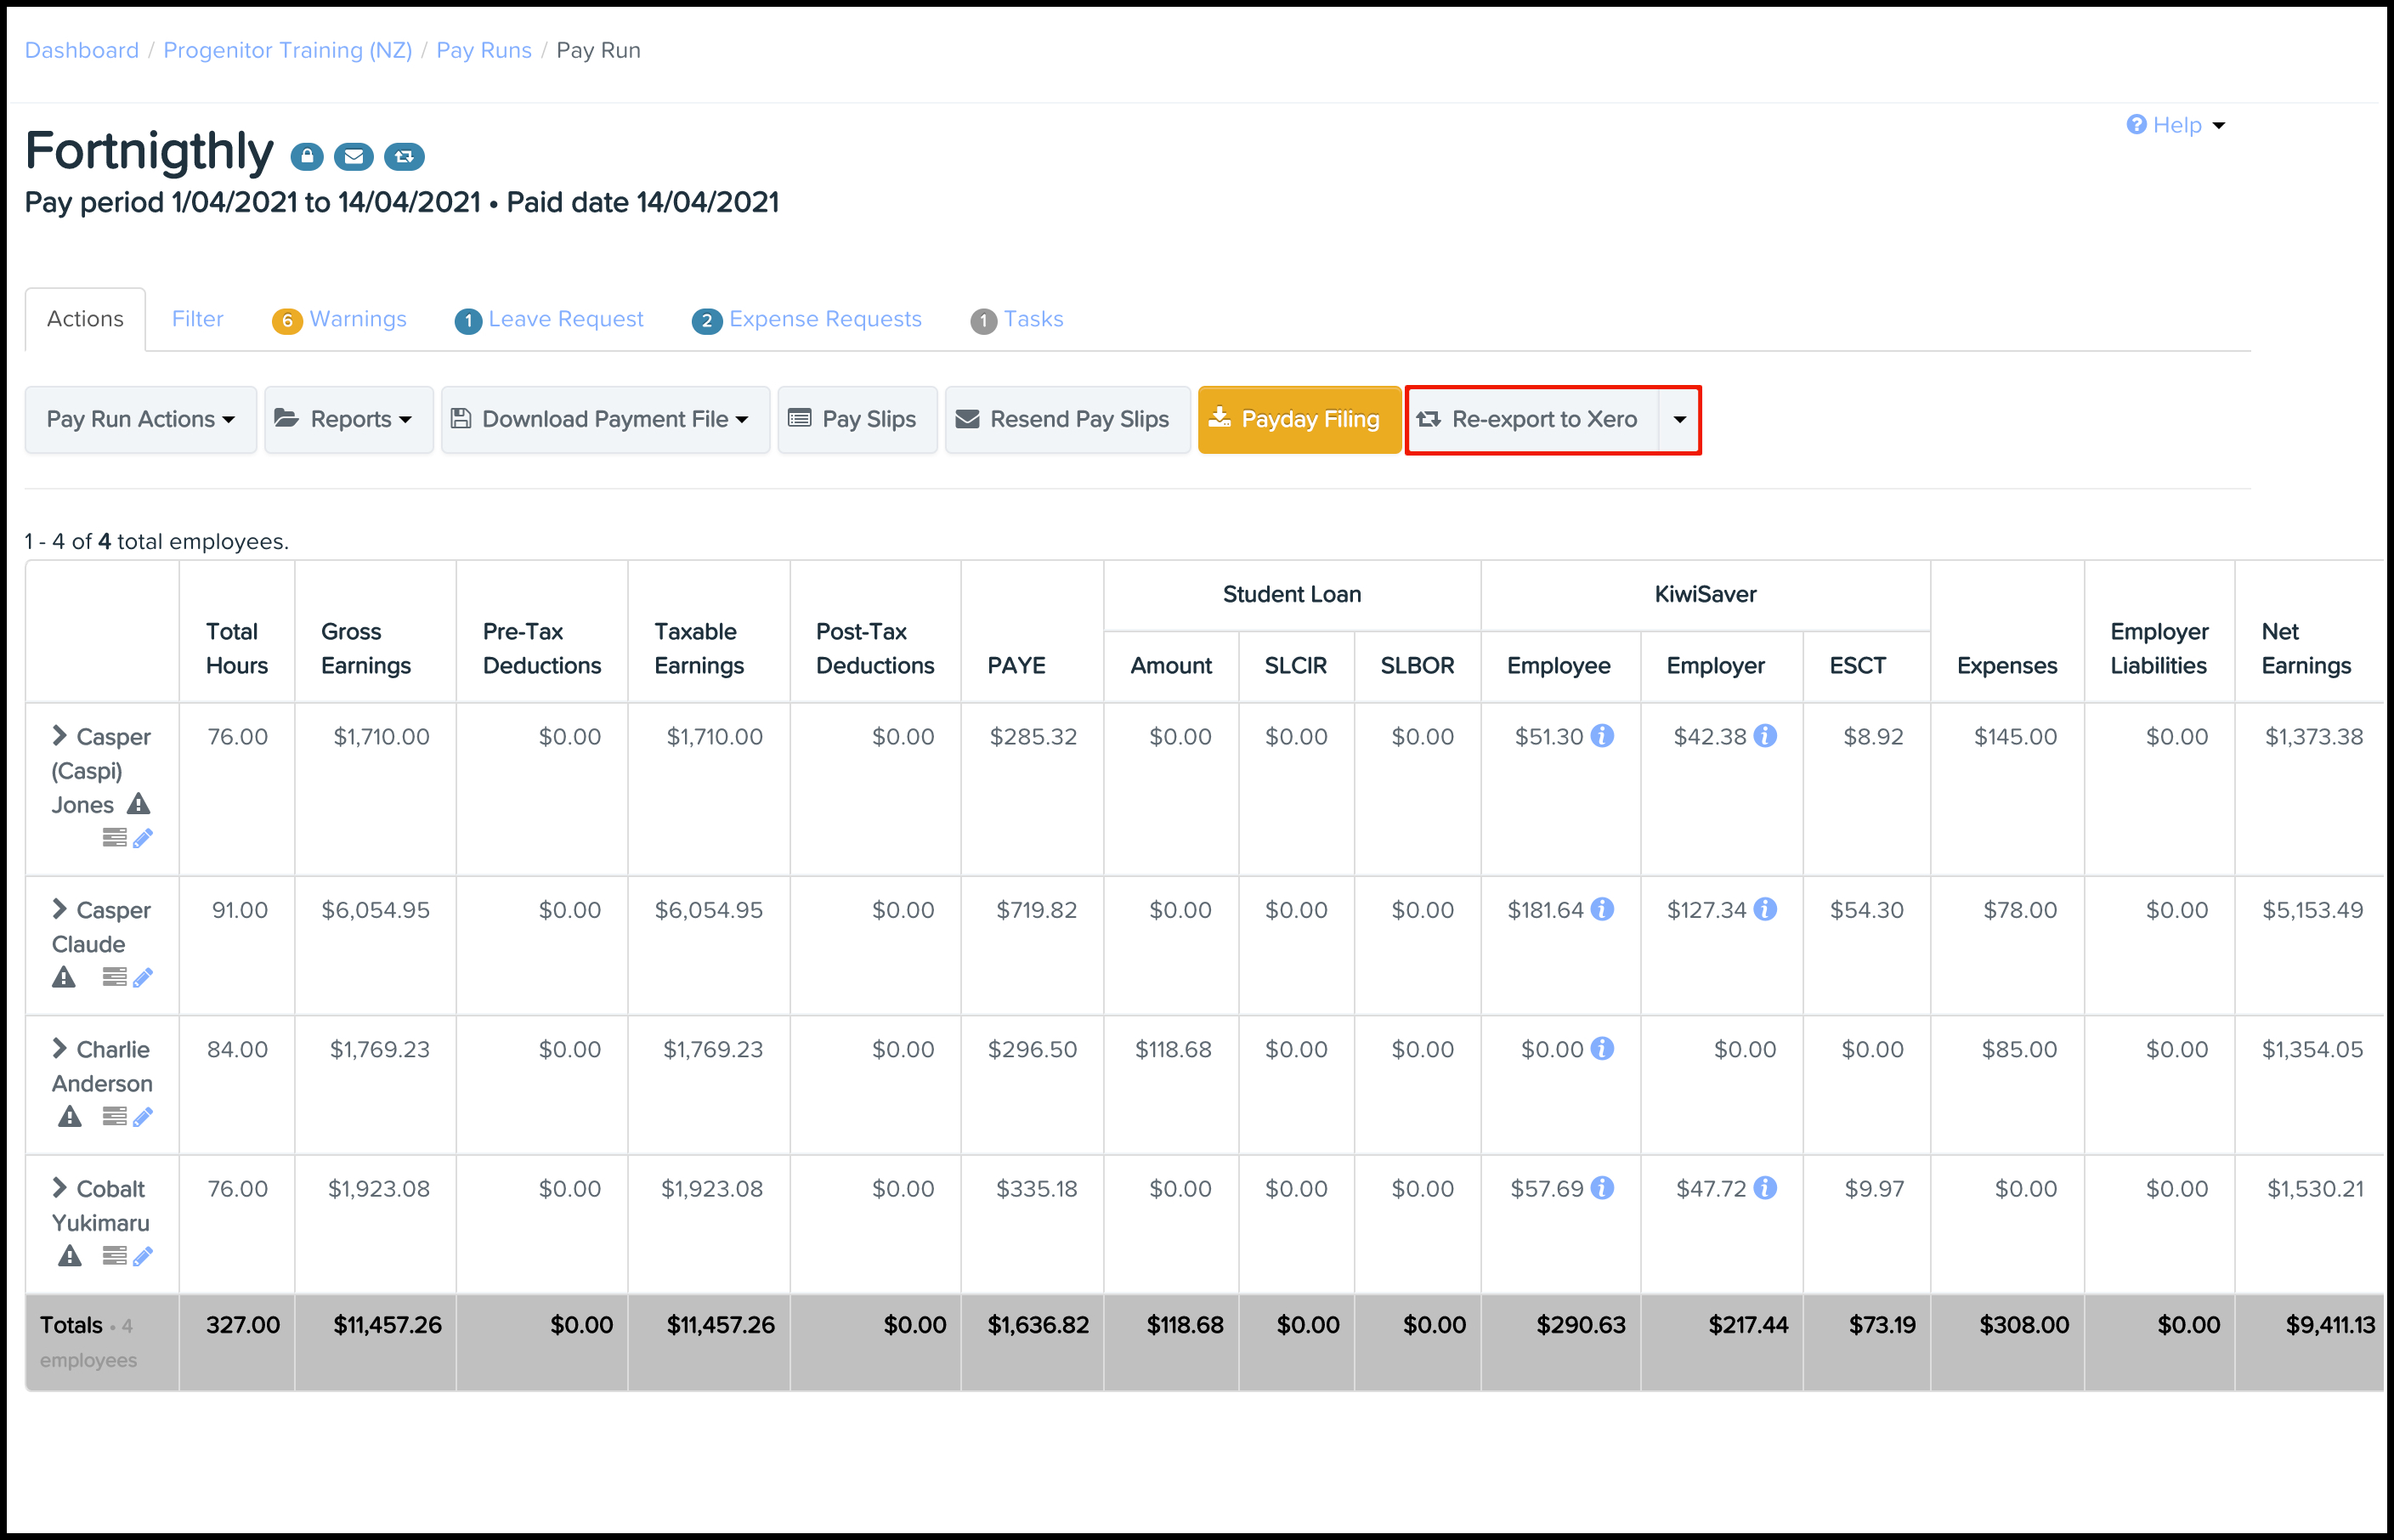
Task: Click the info icon beside the $127.34 KiwiSaver employer amount
Action: 1765,909
